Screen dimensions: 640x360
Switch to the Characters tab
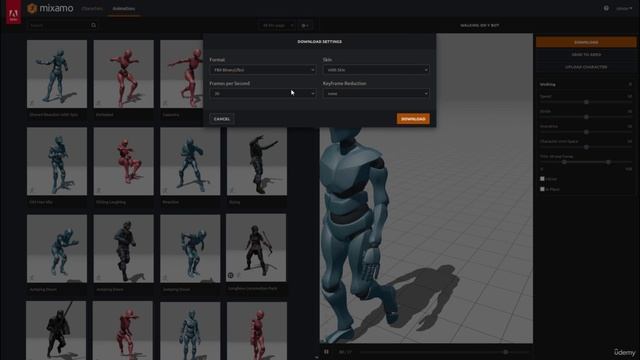point(92,9)
